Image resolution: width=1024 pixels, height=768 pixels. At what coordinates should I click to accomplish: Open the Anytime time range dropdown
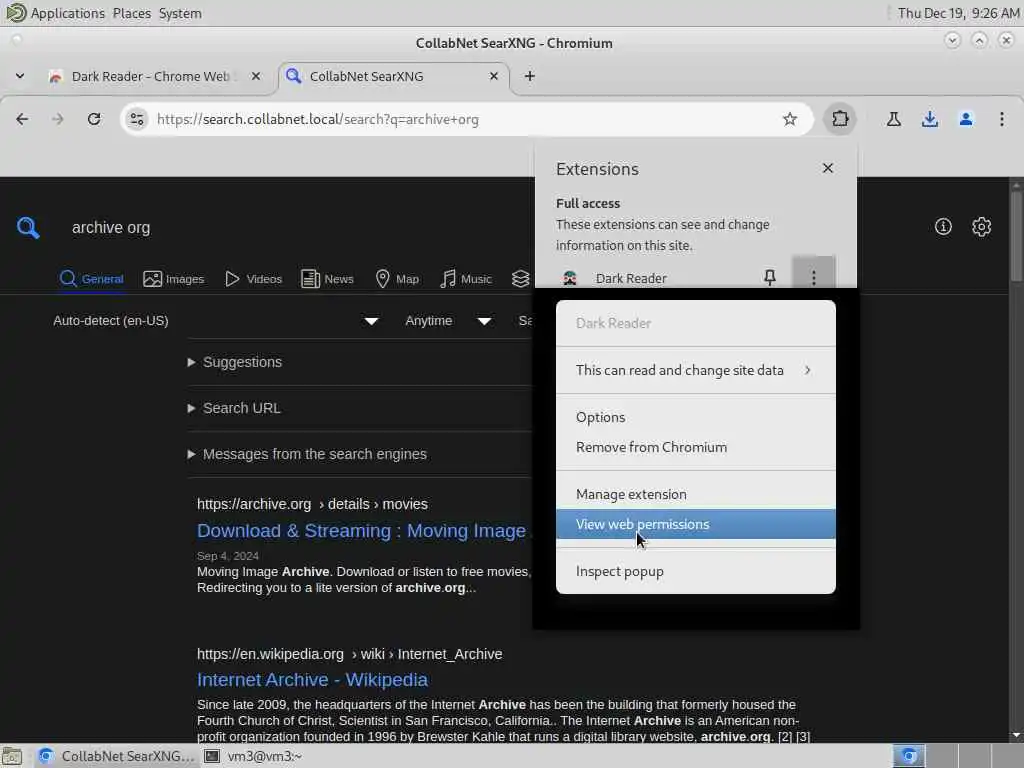pos(447,321)
